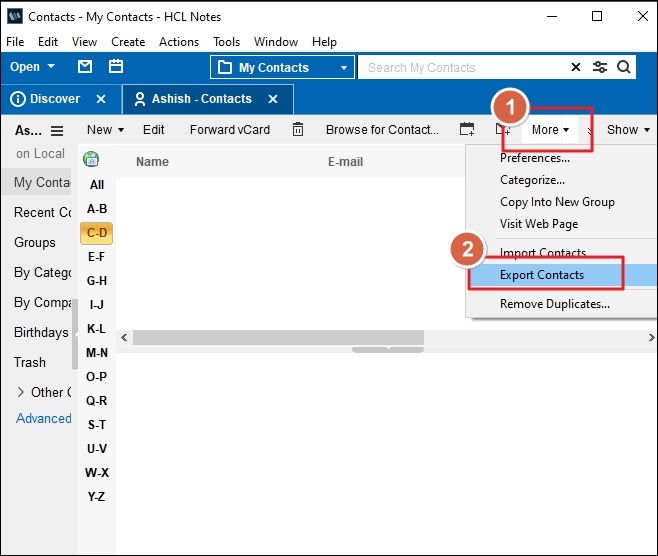This screenshot has height=556, width=658.
Task: Expand the My Contacts search scope dropdown
Action: pyautogui.click(x=344, y=68)
